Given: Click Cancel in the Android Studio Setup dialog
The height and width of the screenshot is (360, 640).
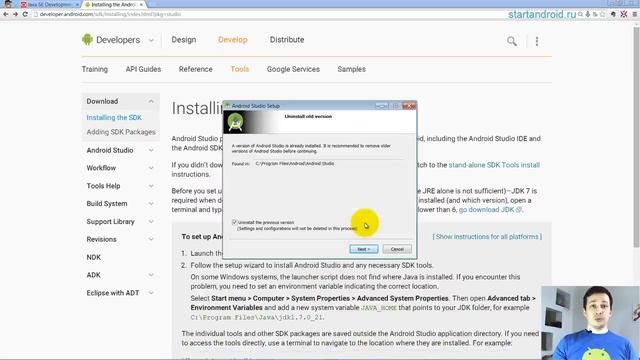Looking at the screenshot, I should coord(397,249).
